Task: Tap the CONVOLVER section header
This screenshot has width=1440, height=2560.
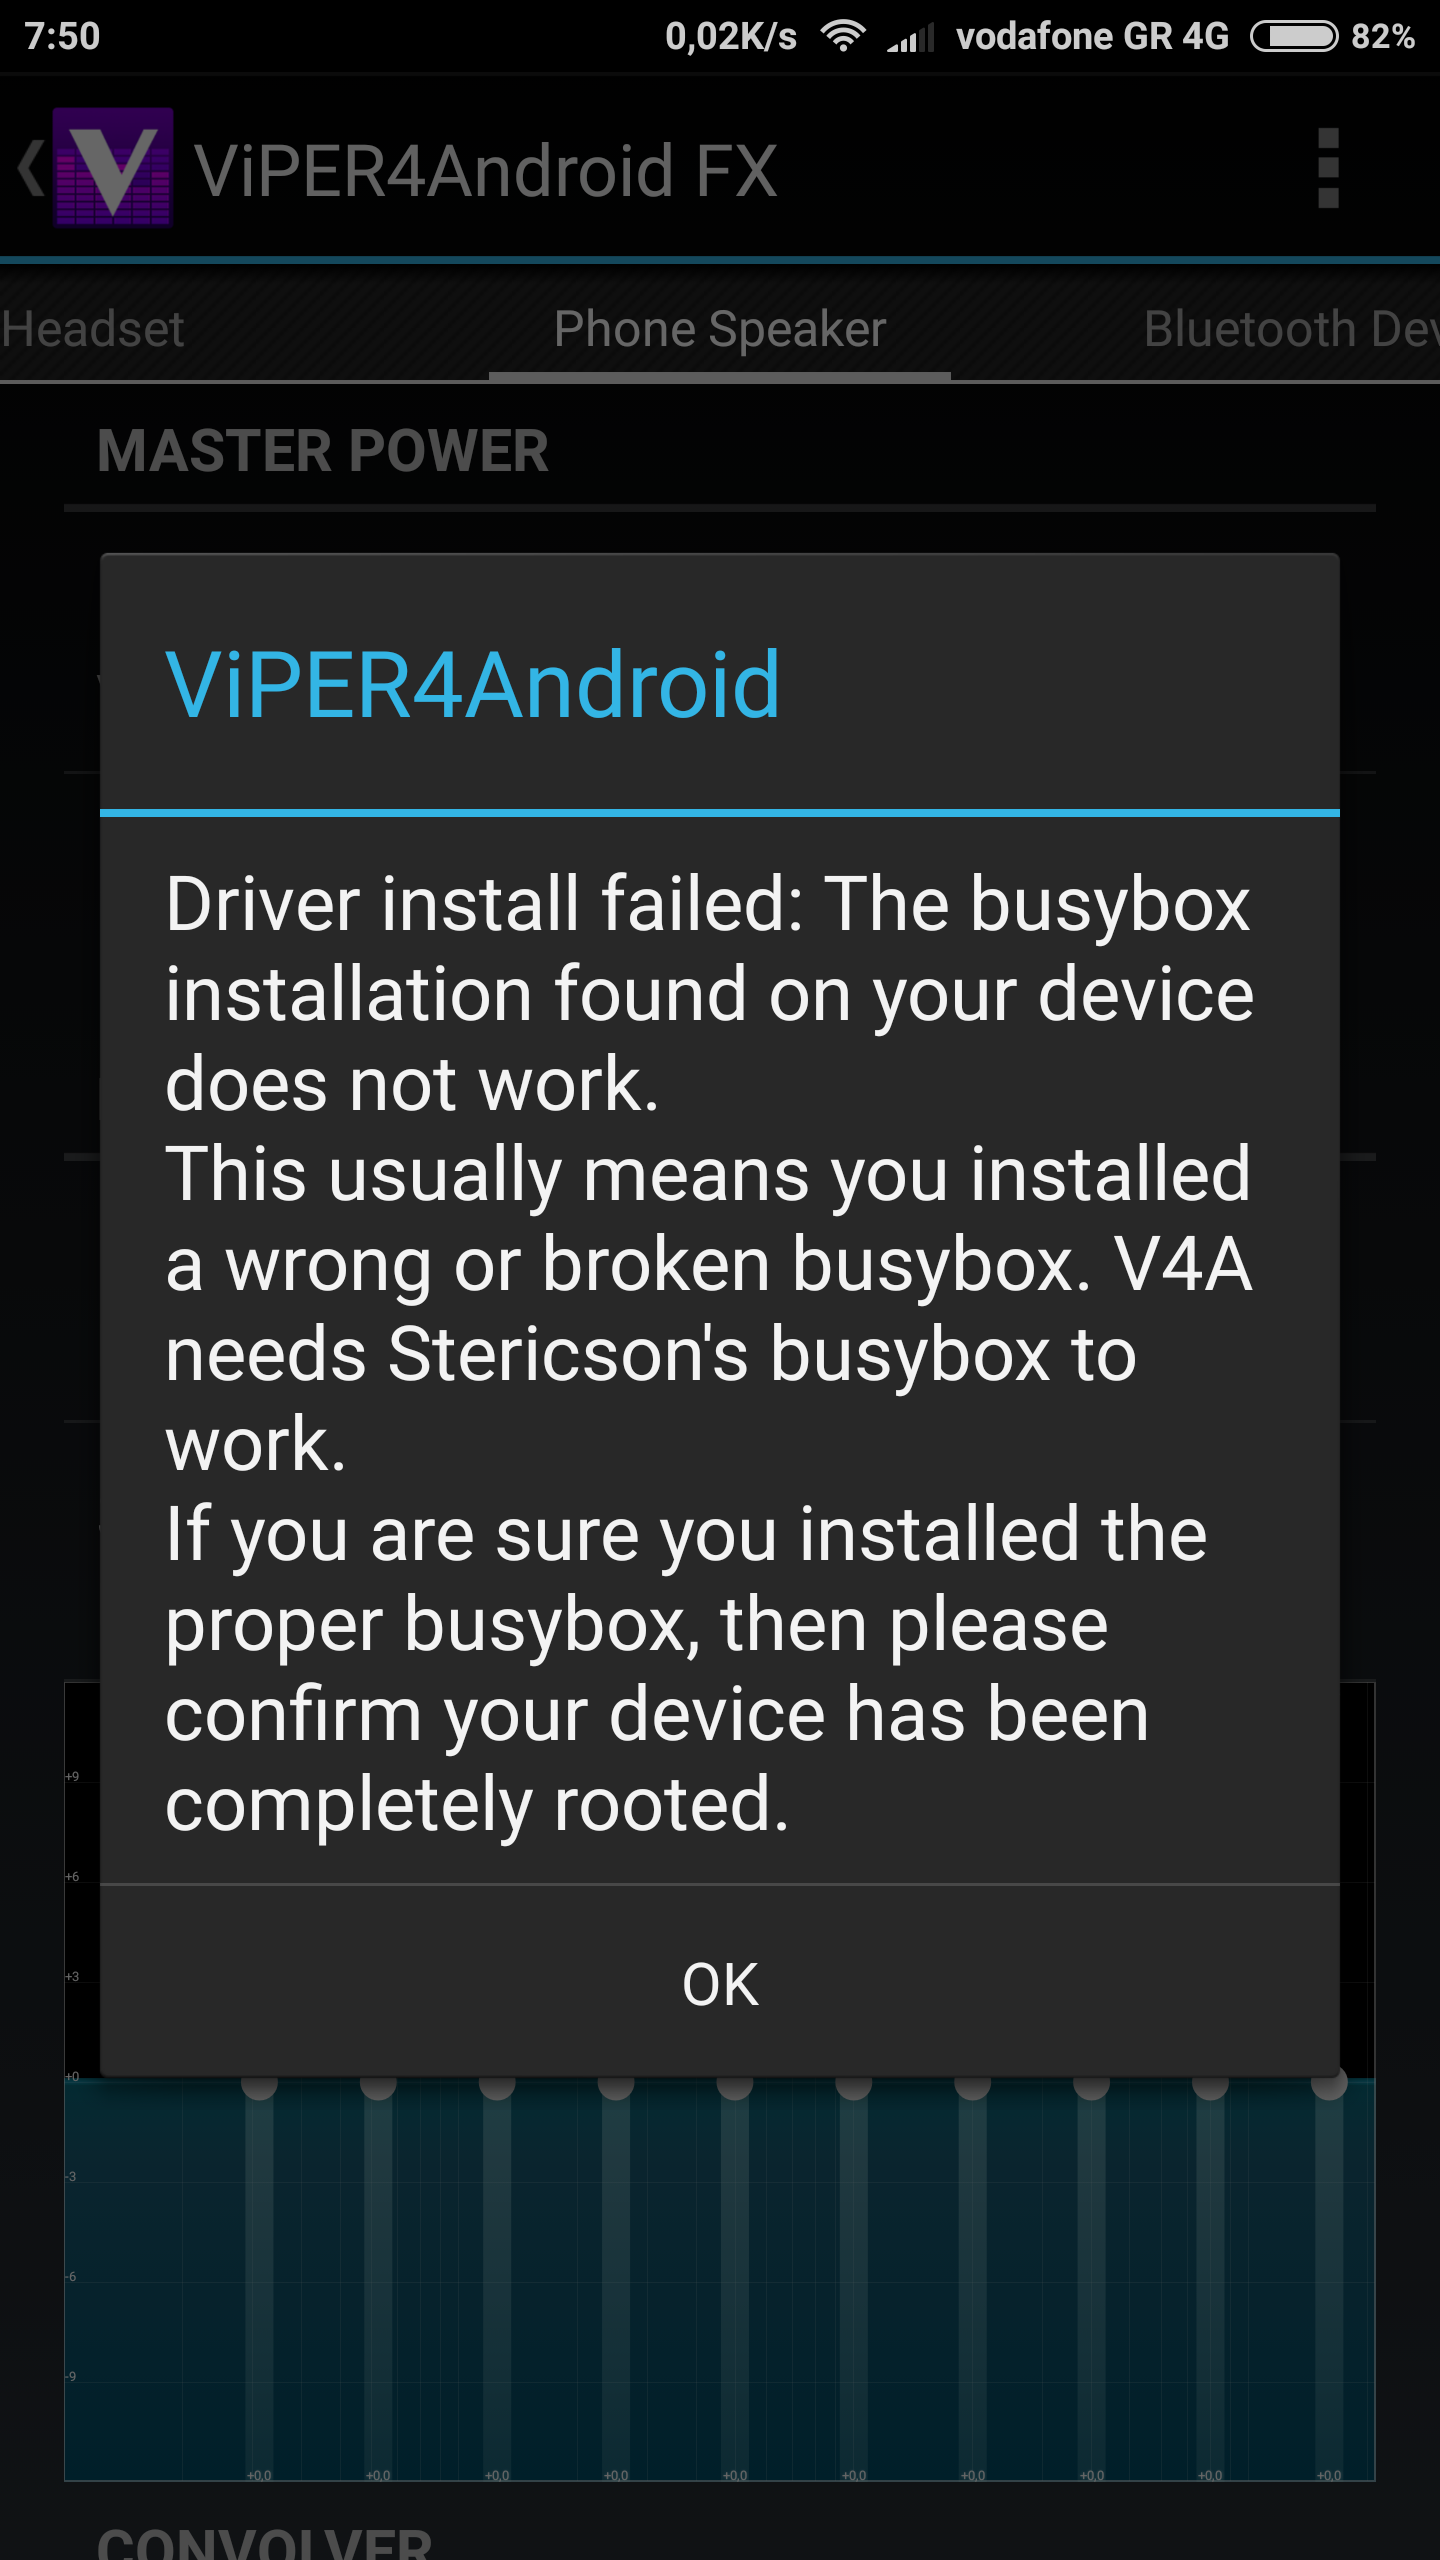Action: click(x=264, y=2542)
